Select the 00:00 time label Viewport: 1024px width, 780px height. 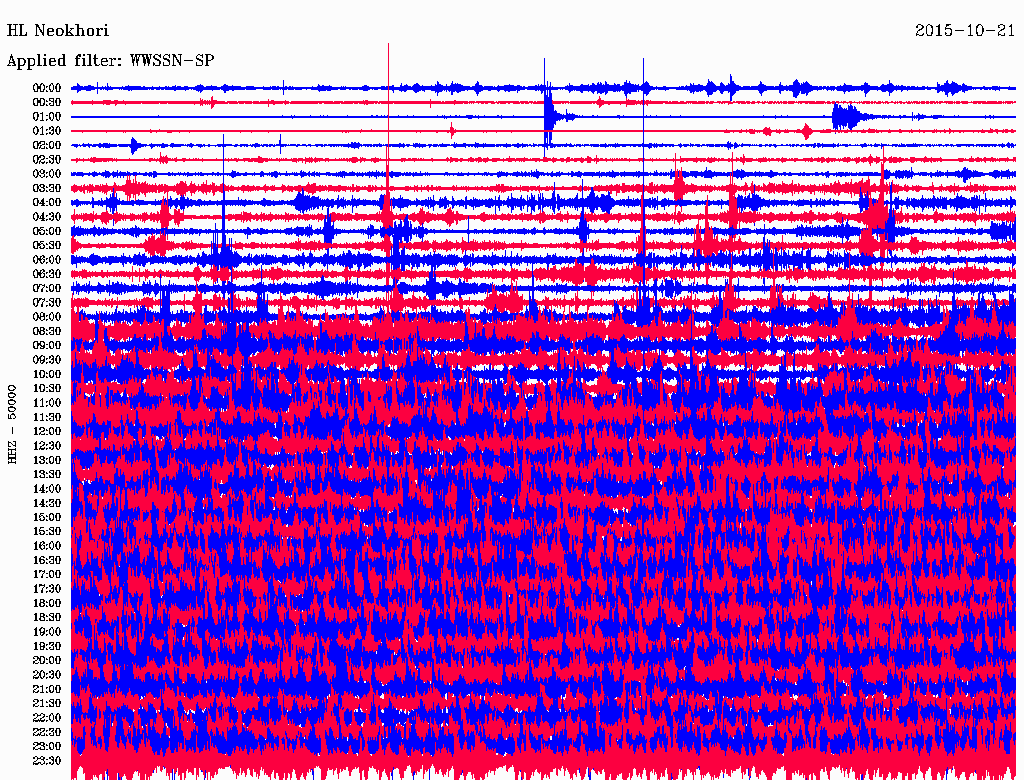pyautogui.click(x=47, y=88)
